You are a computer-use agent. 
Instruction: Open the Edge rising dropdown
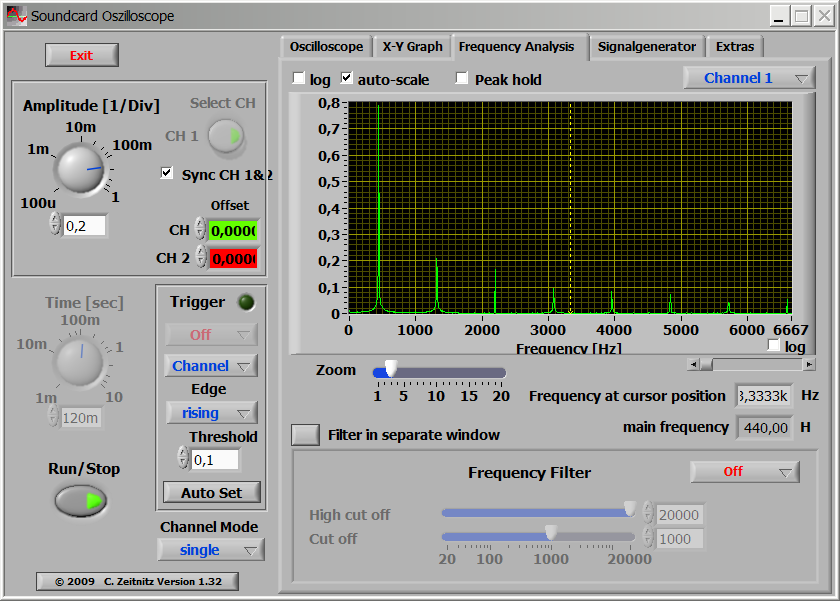211,413
